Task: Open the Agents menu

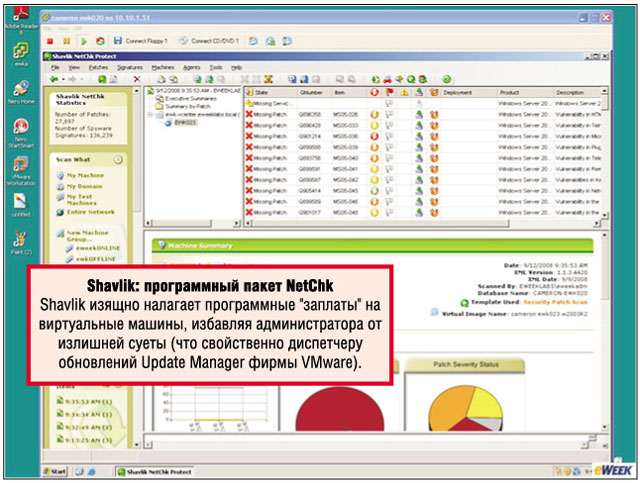Action: [192, 67]
